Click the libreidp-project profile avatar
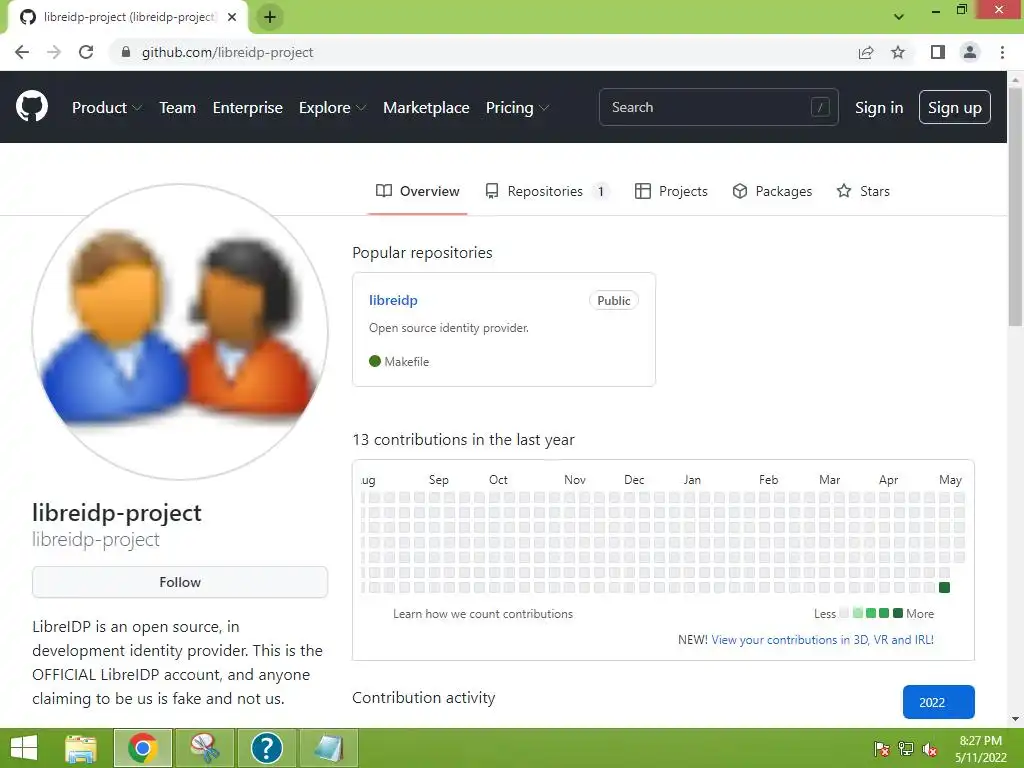Screen dimensions: 1024x768 180,332
